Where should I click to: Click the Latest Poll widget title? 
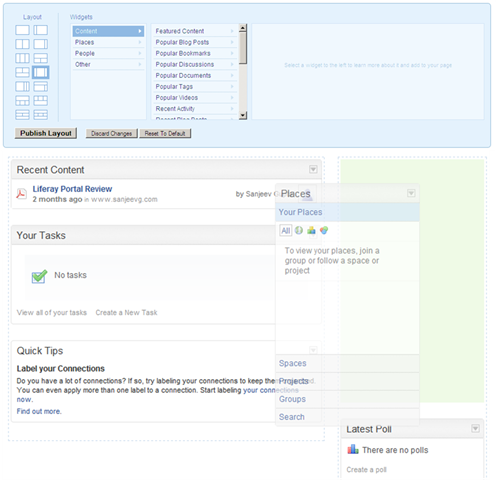point(369,429)
